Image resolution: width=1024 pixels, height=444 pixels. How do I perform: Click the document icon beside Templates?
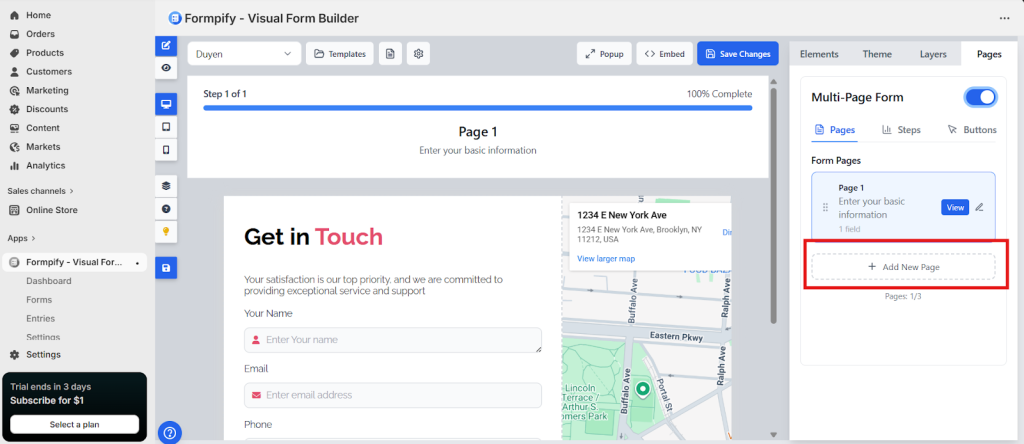tap(390, 54)
